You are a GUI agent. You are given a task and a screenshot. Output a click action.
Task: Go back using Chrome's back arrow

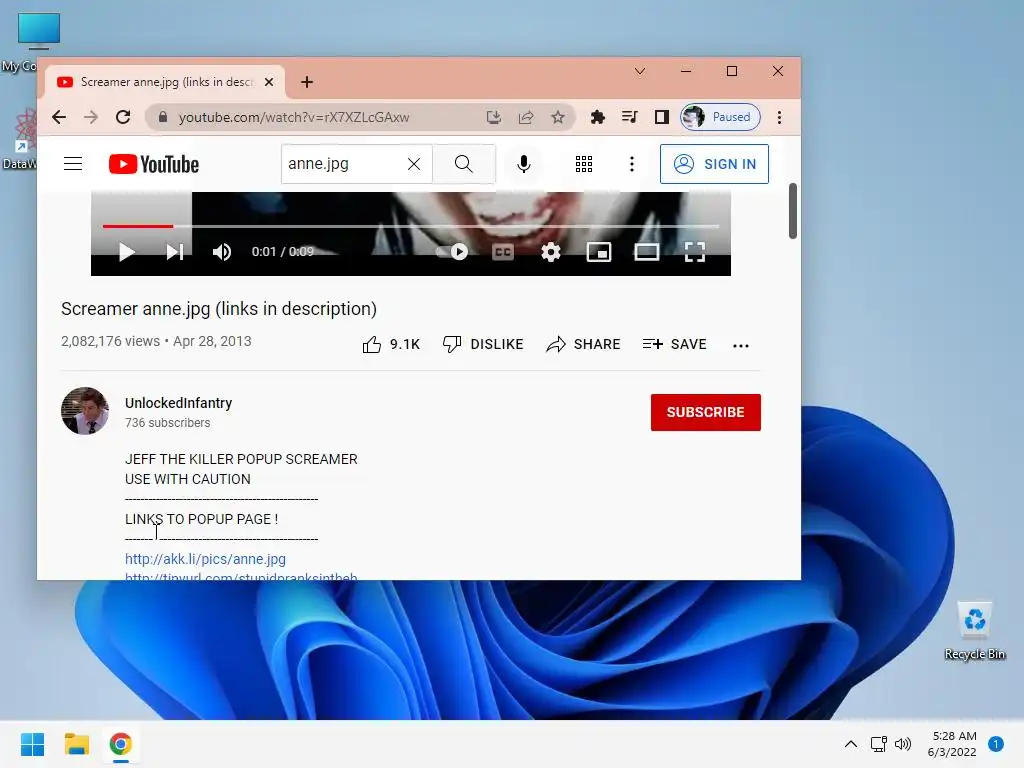pos(59,117)
